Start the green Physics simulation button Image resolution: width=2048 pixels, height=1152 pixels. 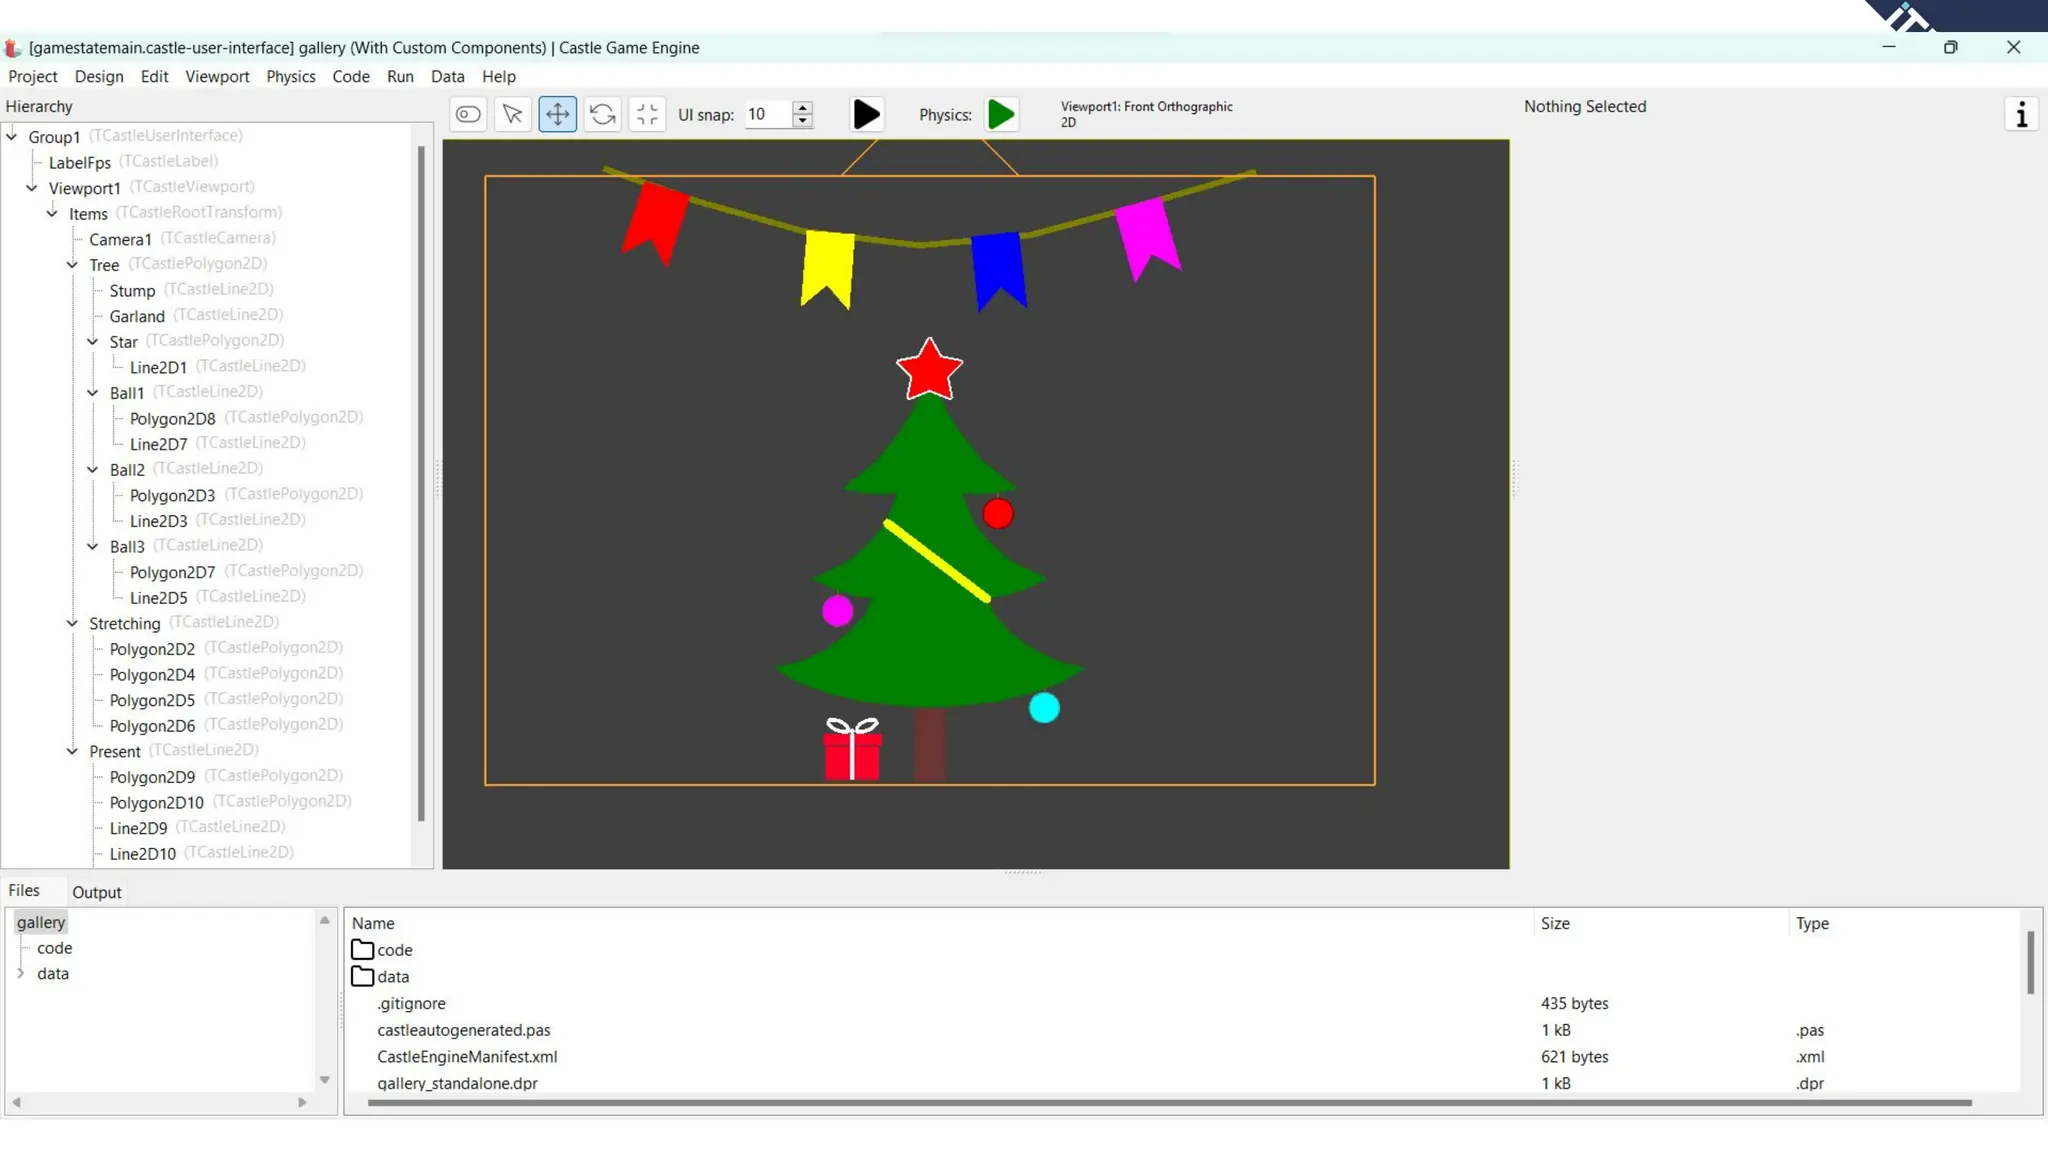(1001, 114)
